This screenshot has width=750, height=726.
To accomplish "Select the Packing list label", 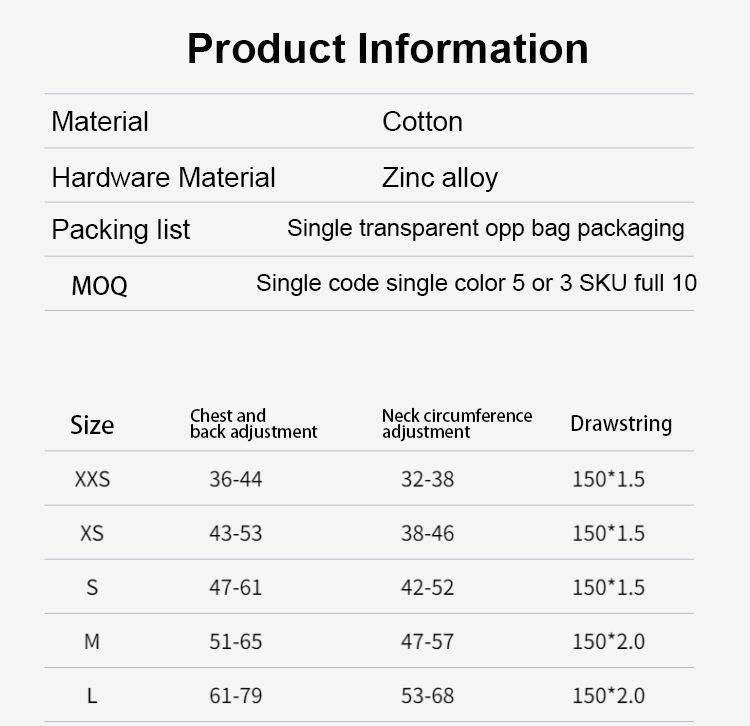I will coord(121,230).
